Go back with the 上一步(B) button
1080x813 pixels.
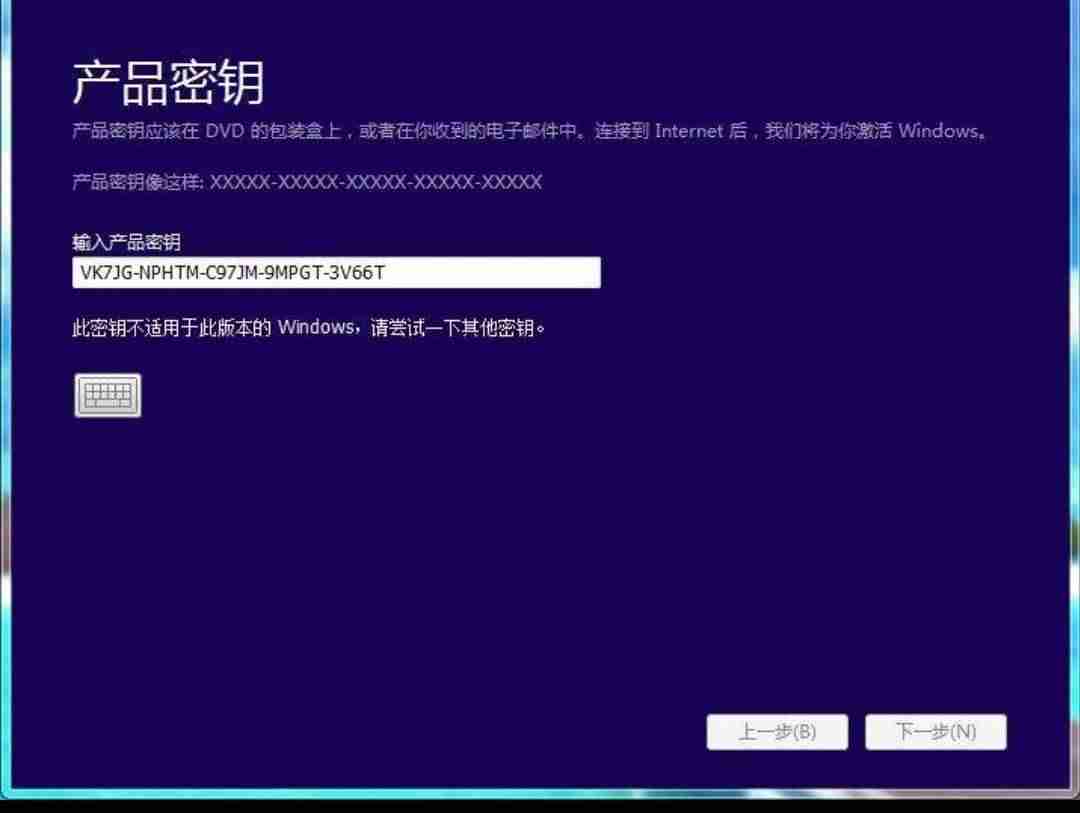click(777, 731)
